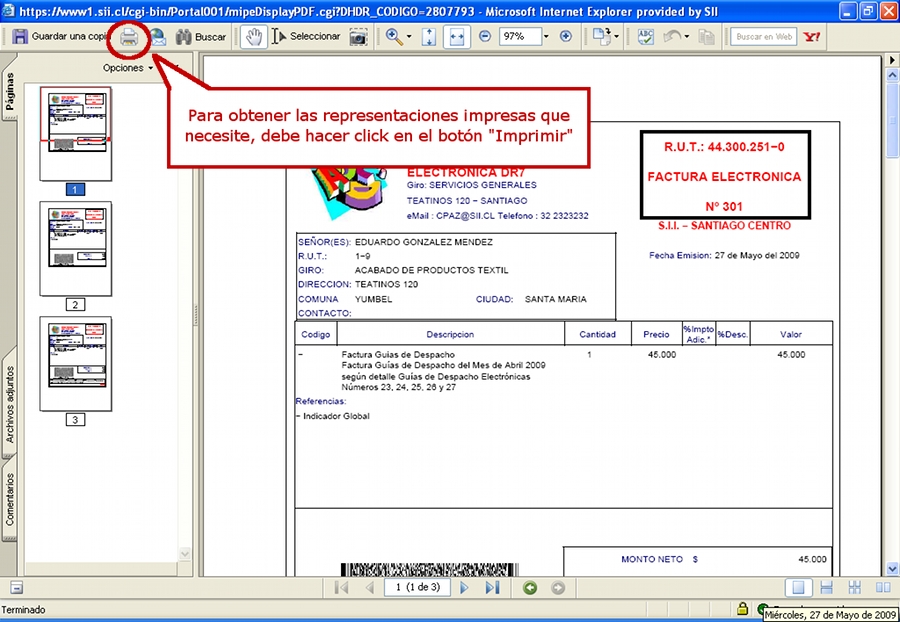This screenshot has height=622, width=900.
Task: Open the Archivos adjuntos side tab
Action: [10, 405]
